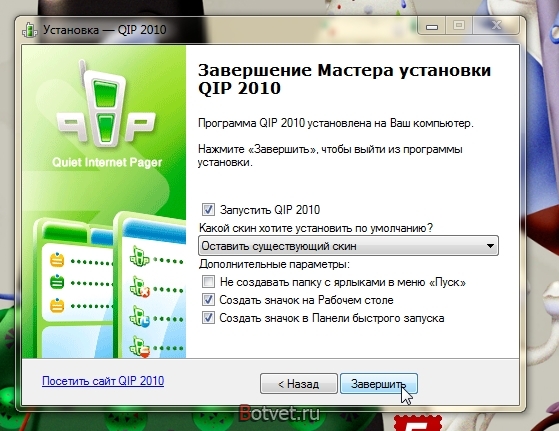
Task: Click the "Завершить" button
Action: point(379,384)
